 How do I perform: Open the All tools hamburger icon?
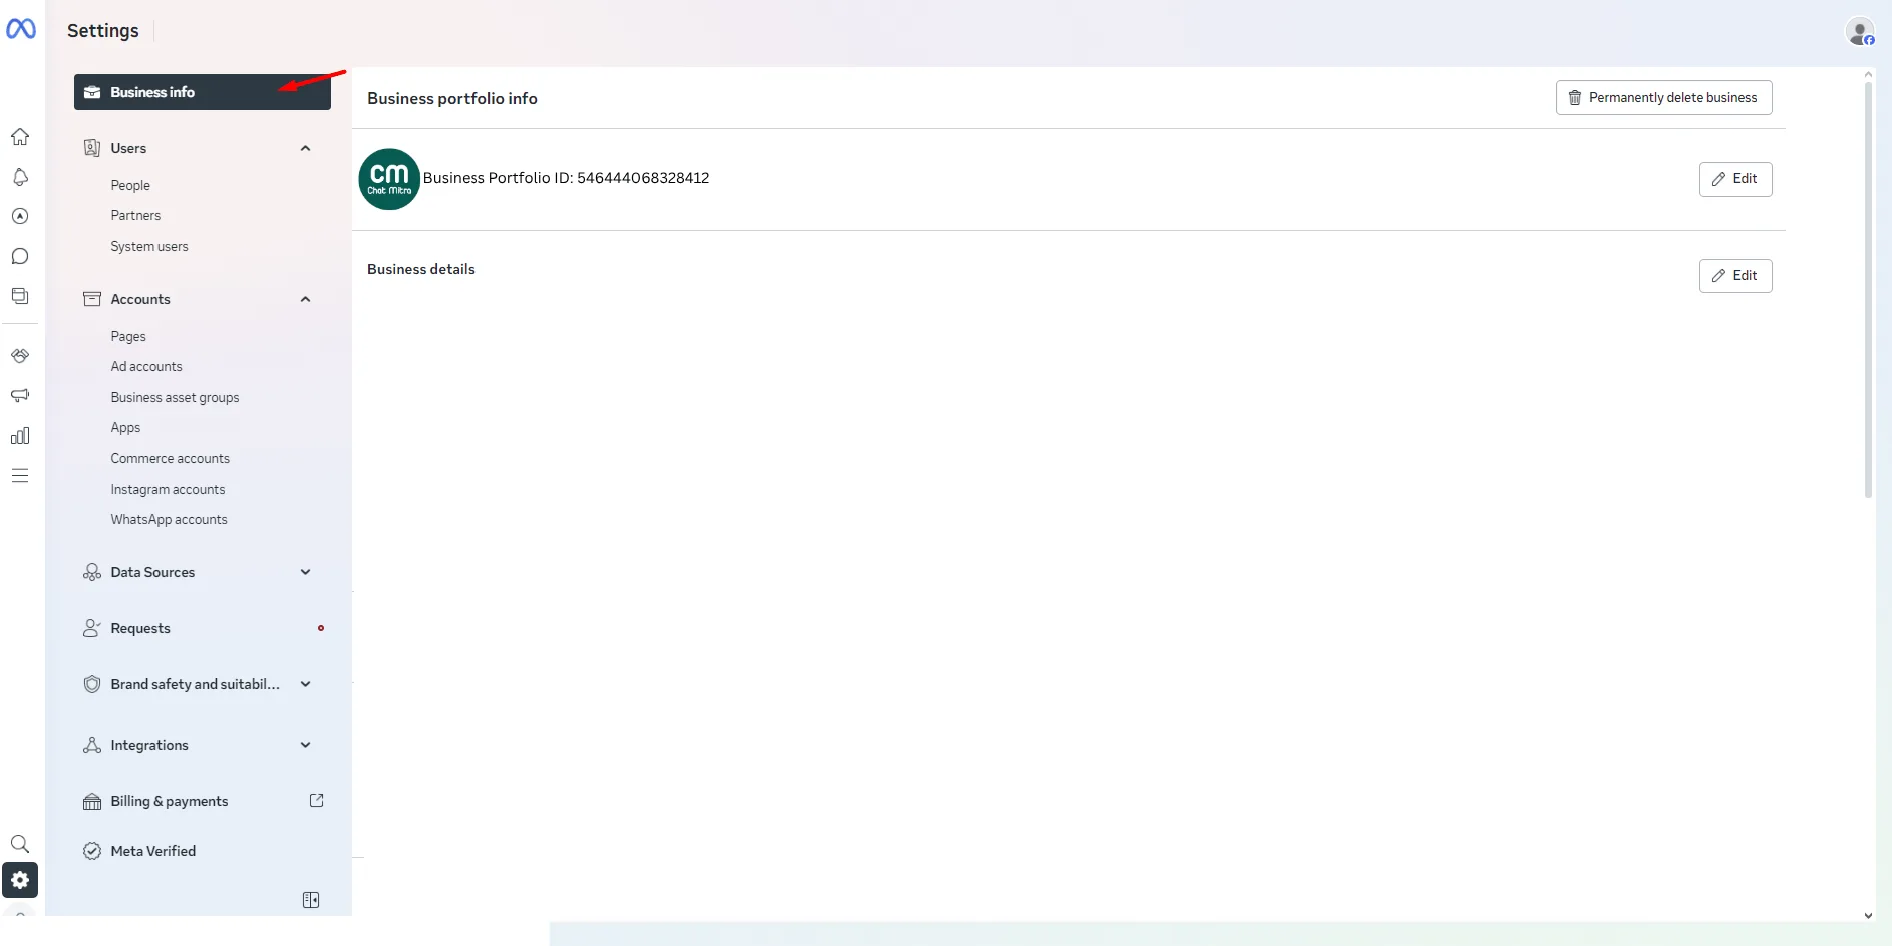click(x=20, y=476)
